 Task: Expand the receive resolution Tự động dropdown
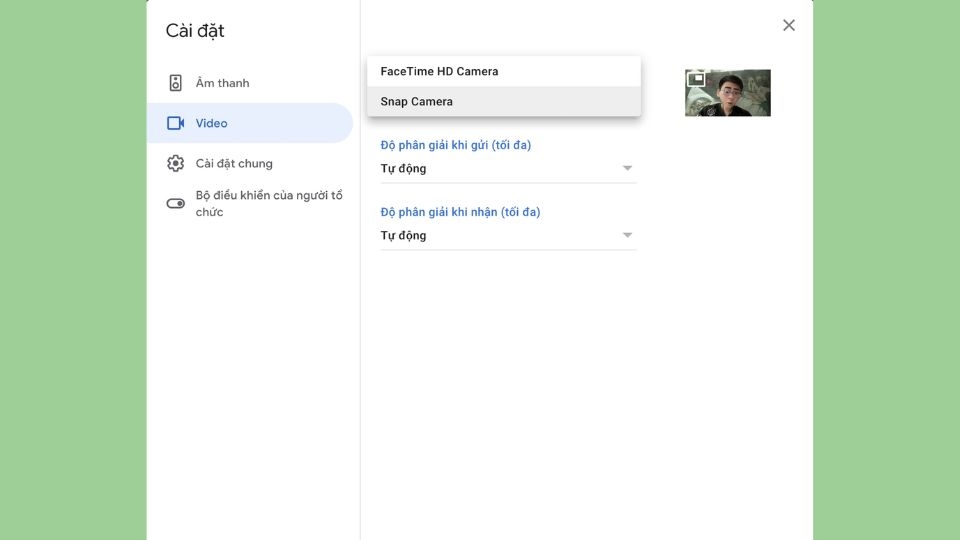tap(508, 235)
